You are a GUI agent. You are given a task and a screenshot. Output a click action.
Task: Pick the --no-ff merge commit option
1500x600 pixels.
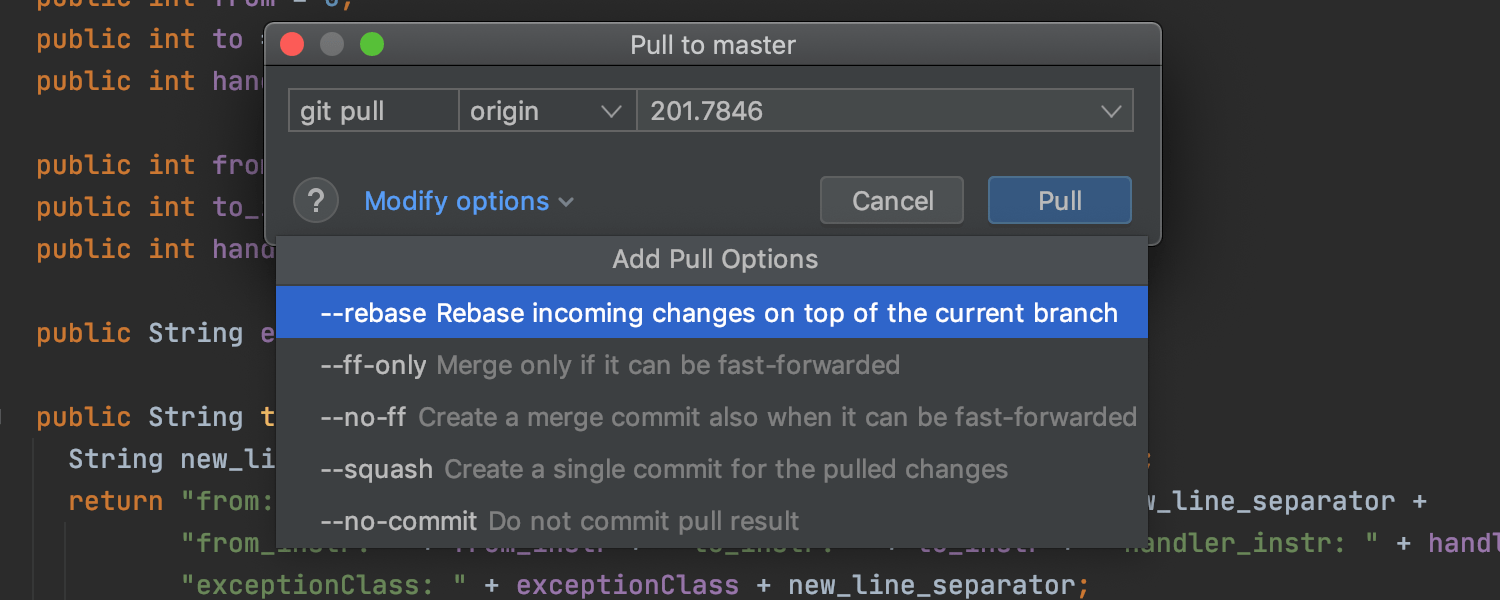coord(727,417)
